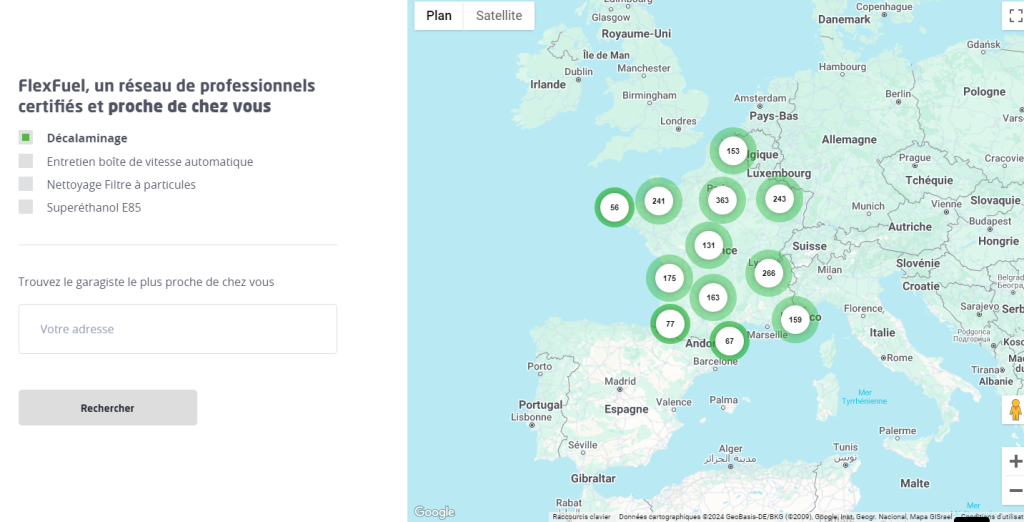This screenshot has height=522, width=1024.
Task: Select the Street View pegman icon
Action: (1015, 410)
